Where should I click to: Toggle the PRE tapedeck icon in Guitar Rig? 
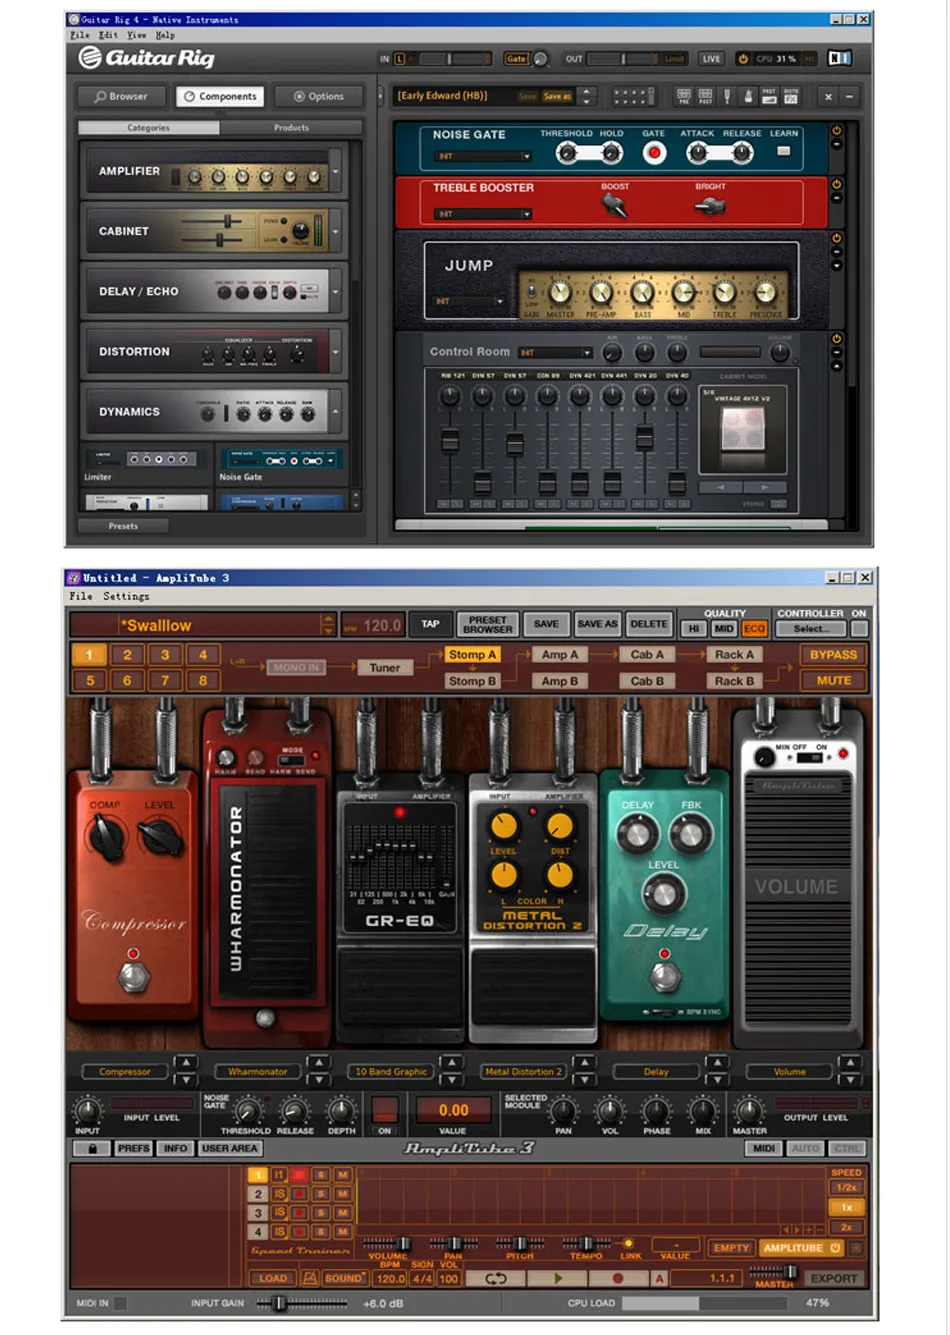[x=684, y=96]
